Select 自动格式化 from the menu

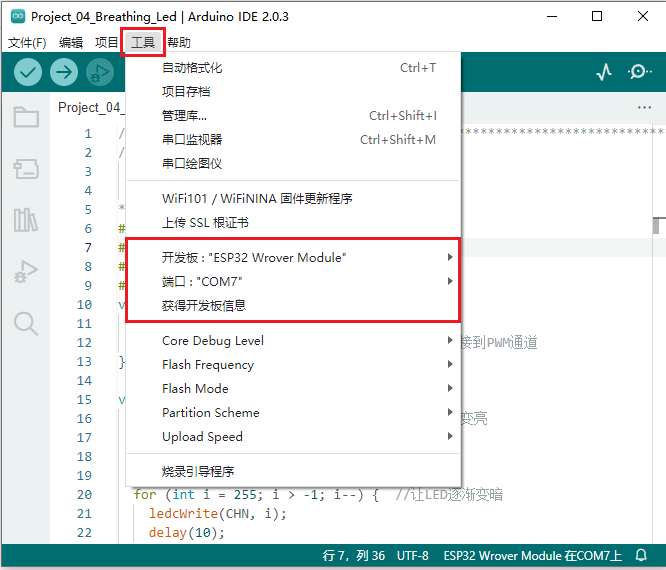pyautogui.click(x=192, y=68)
